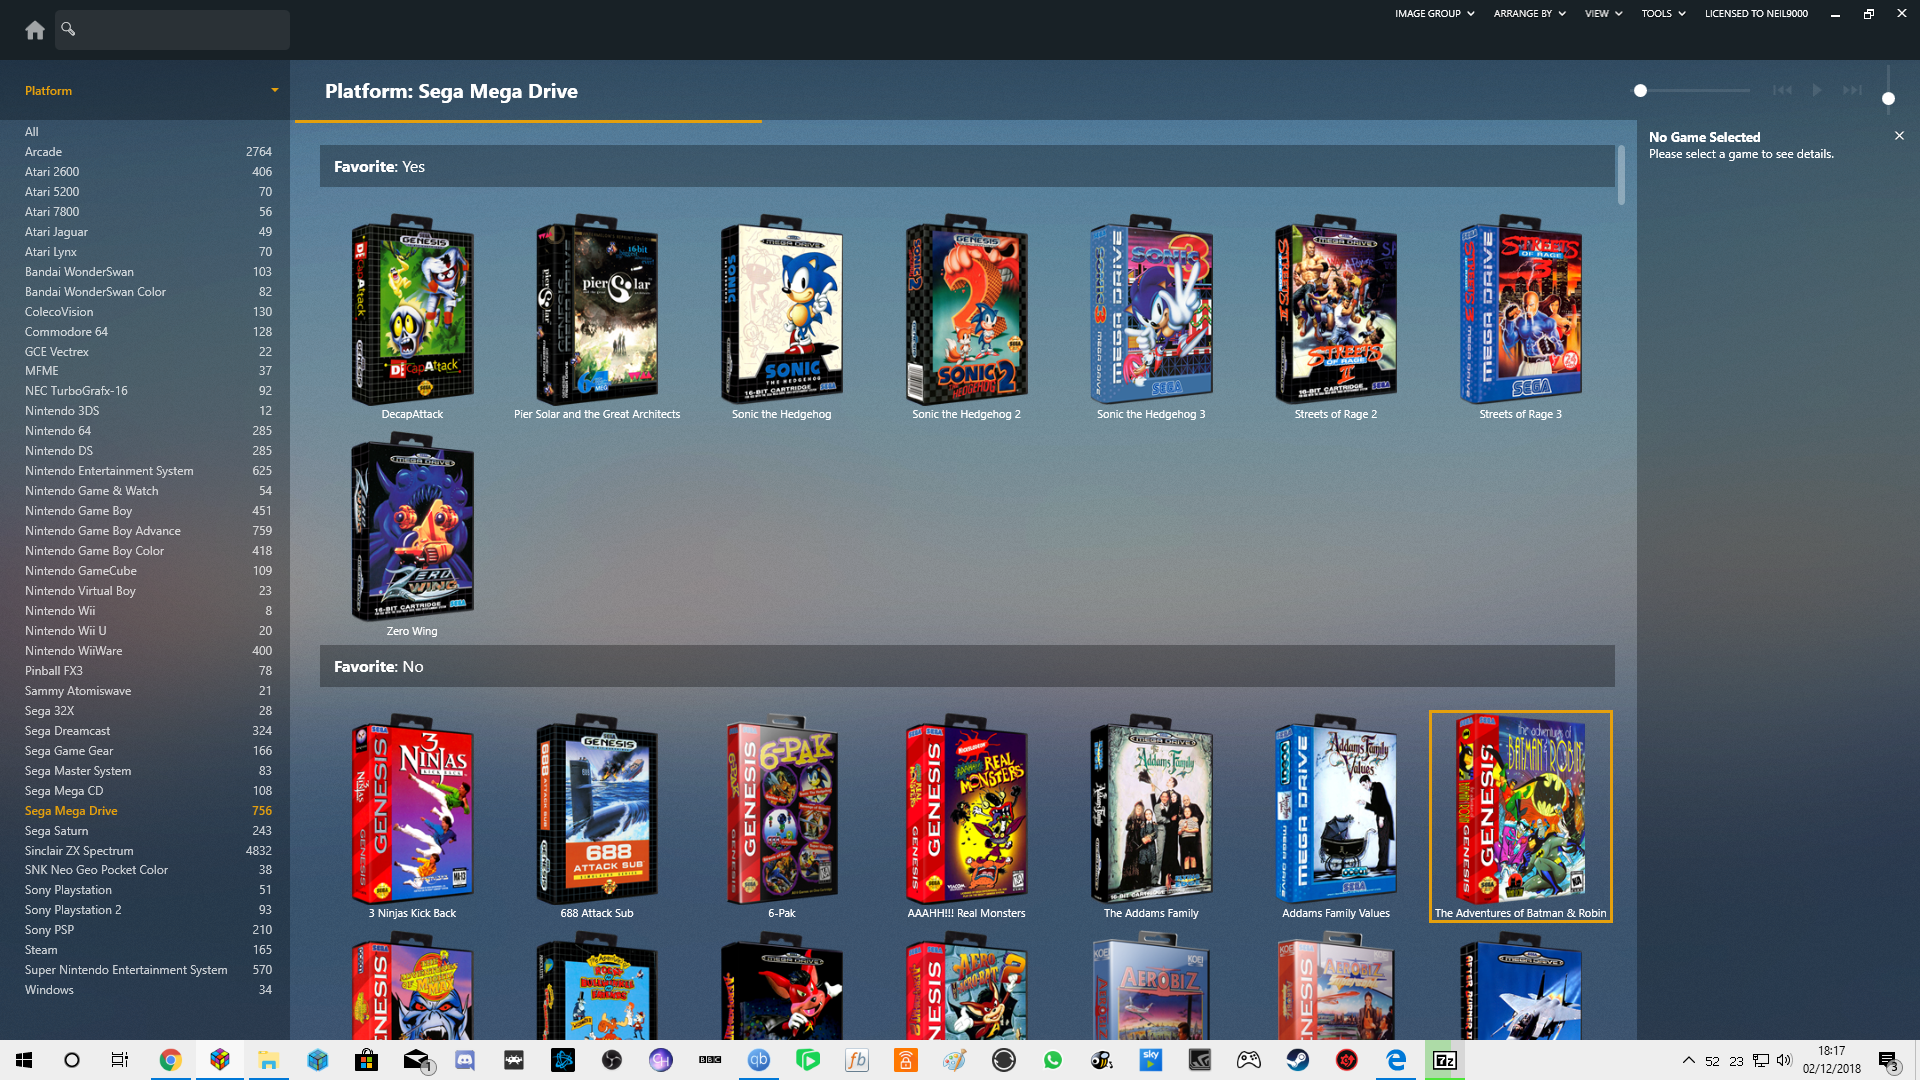Select the Sonic the Hedgehog box art
This screenshot has width=1920, height=1080.
(782, 310)
